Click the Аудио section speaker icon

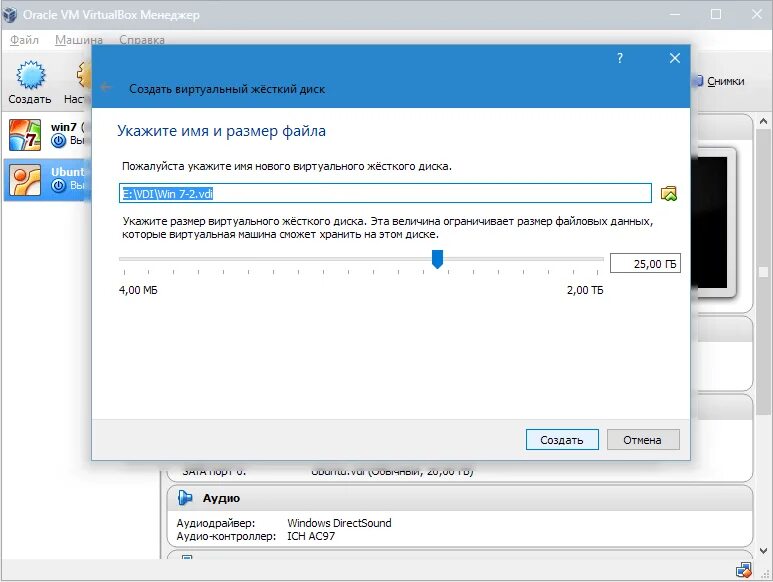pyautogui.click(x=185, y=498)
